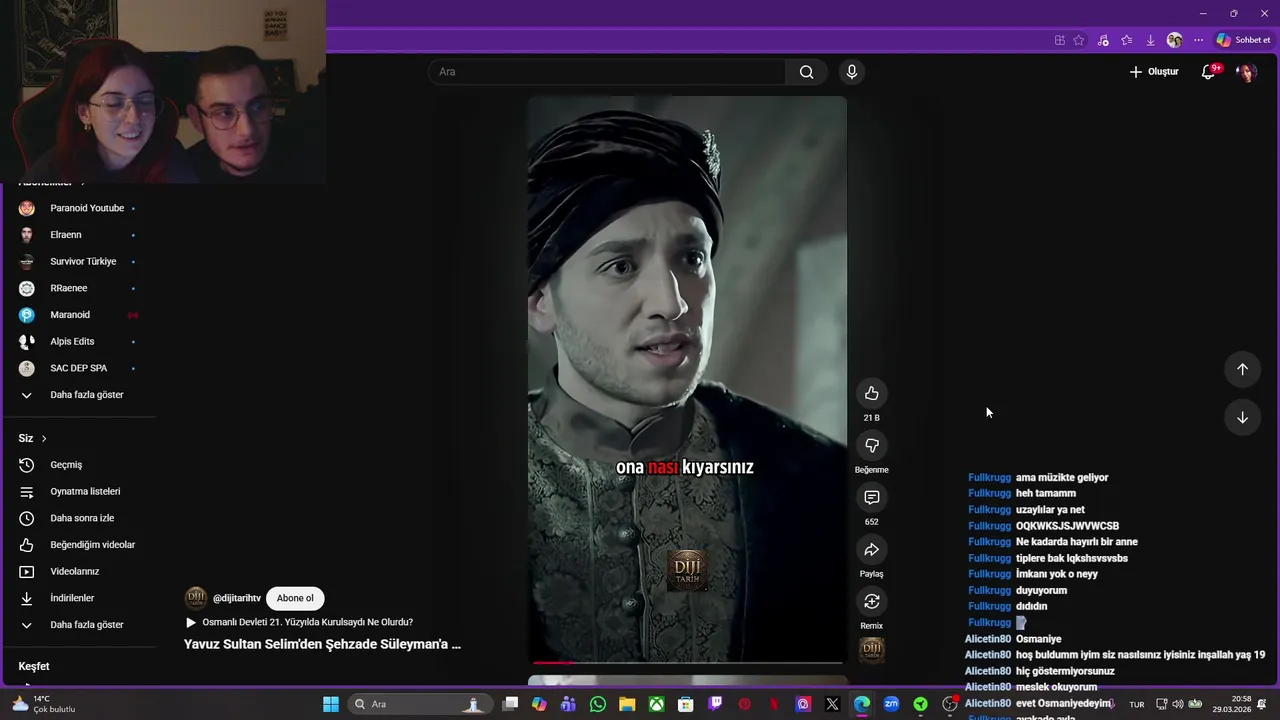Open WhatsApp from the taskbar

click(598, 704)
